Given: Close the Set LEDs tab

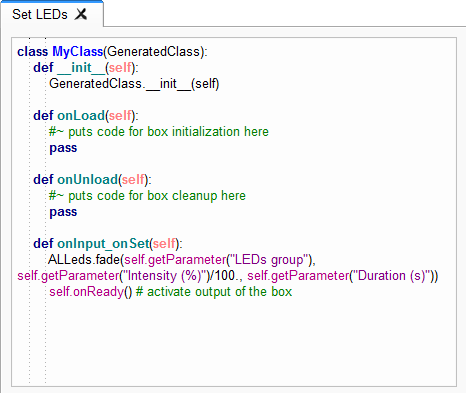Looking at the screenshot, I should click(81, 14).
